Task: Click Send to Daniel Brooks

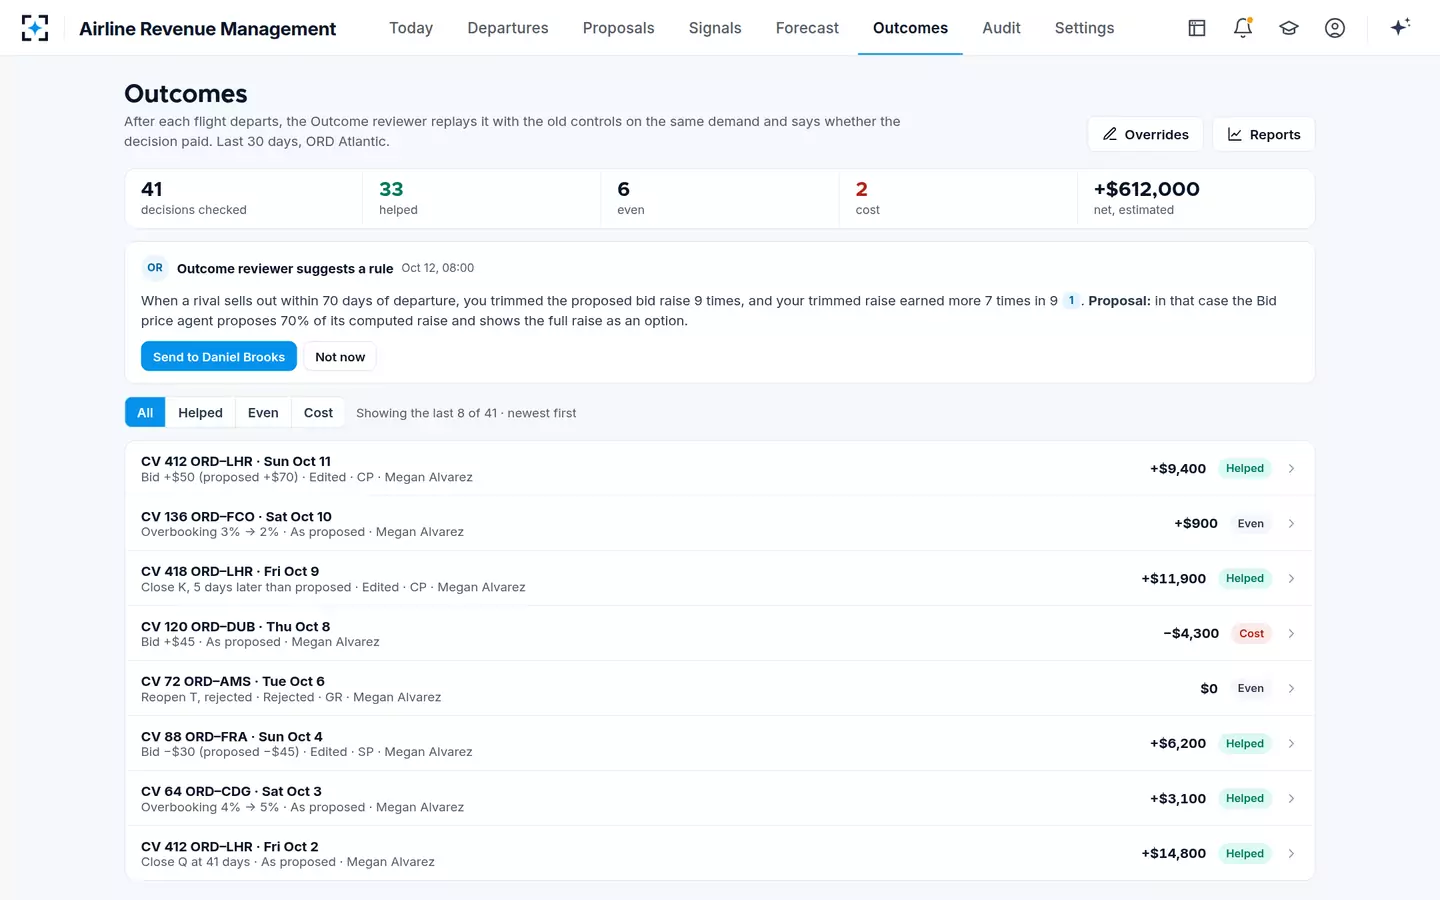Action: tap(219, 357)
